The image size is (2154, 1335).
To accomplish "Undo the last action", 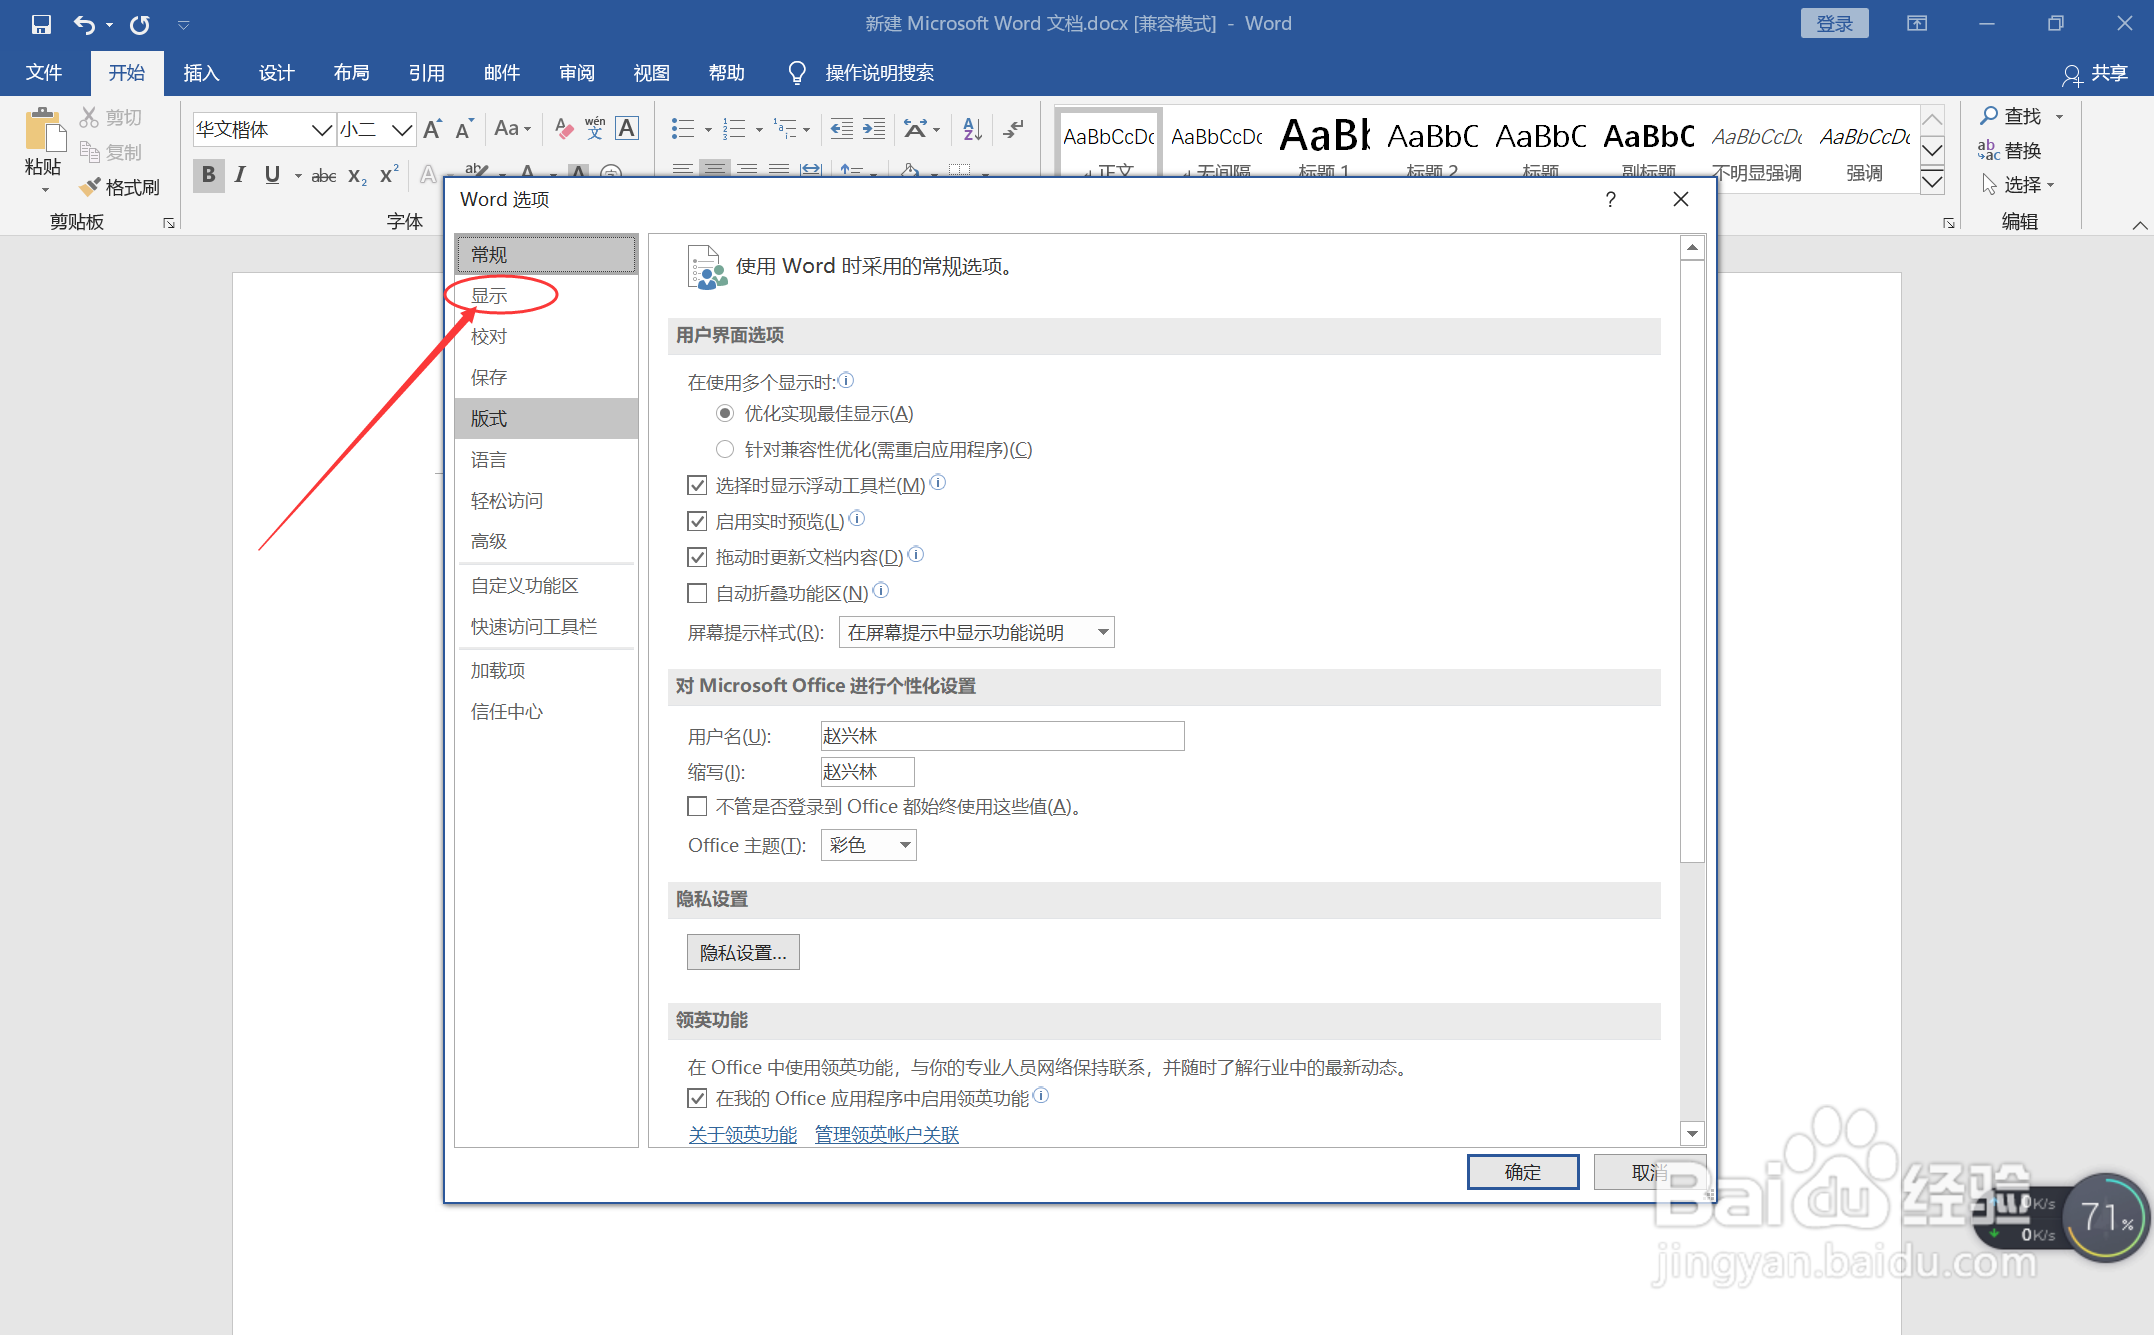I will [84, 24].
